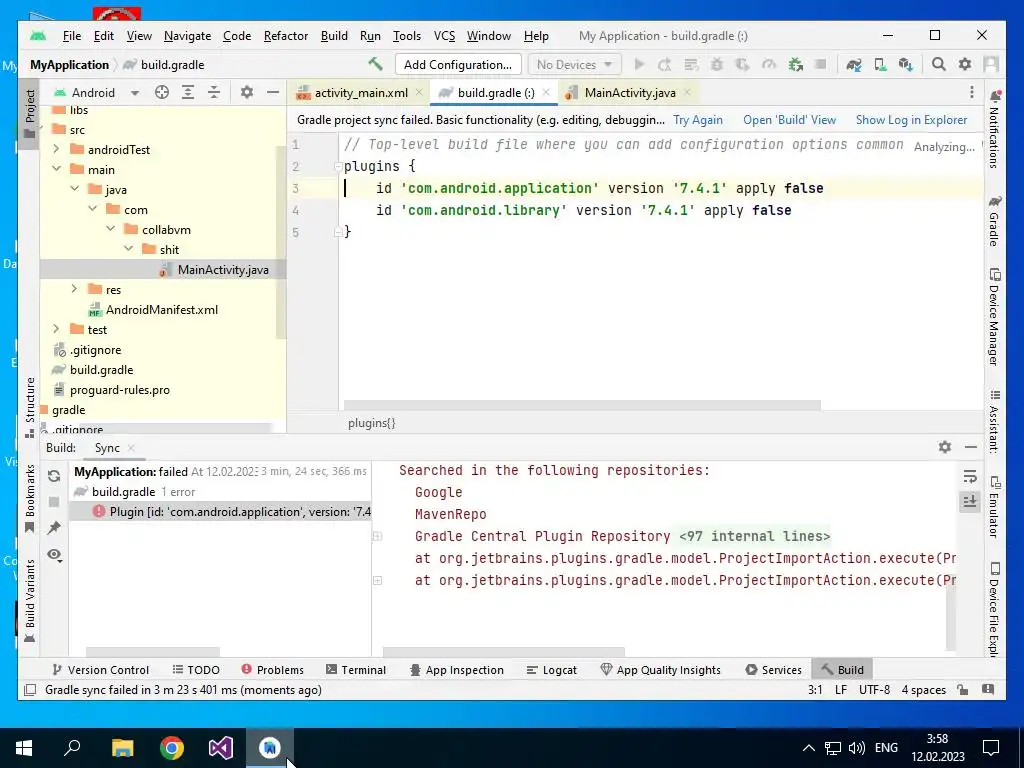
Task: Open the Terminal tool window
Action: pyautogui.click(x=356, y=669)
